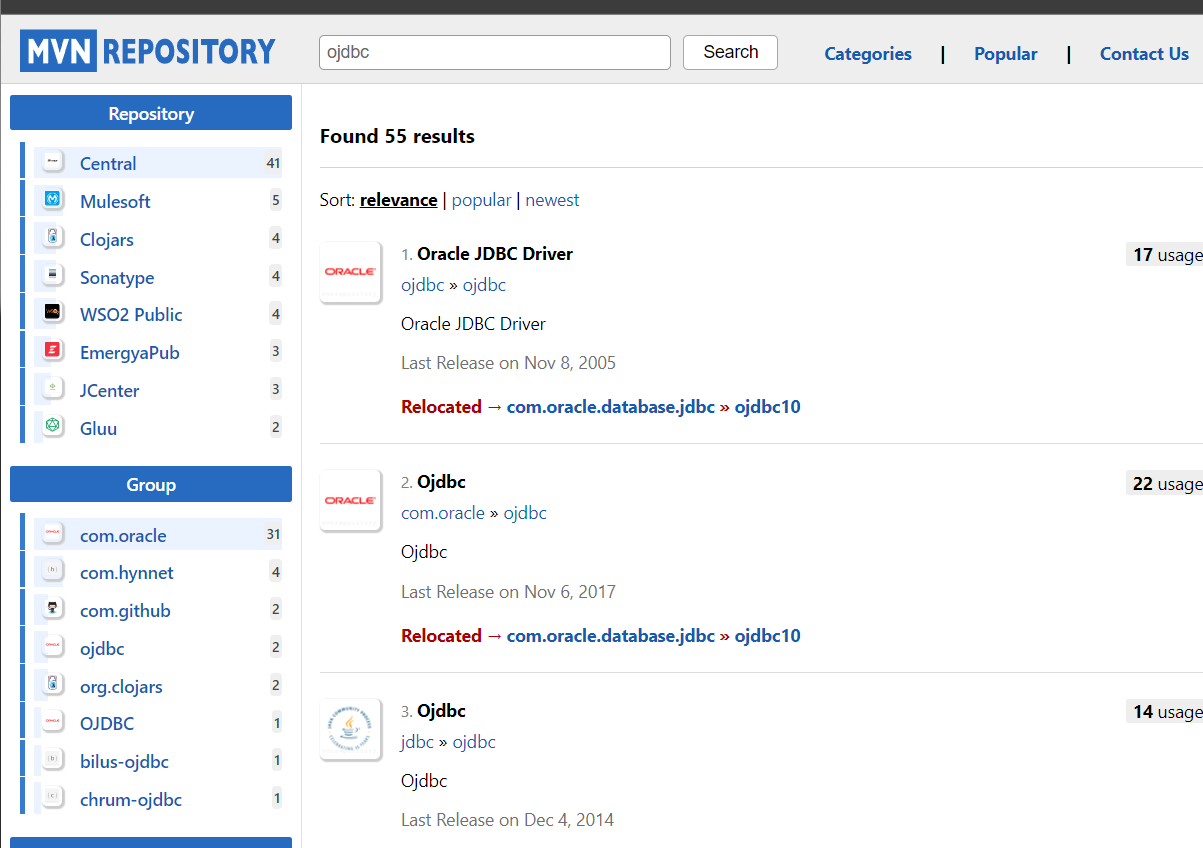This screenshot has height=848, width=1203.
Task: Filter by Gluu repository link
Action: point(98,428)
